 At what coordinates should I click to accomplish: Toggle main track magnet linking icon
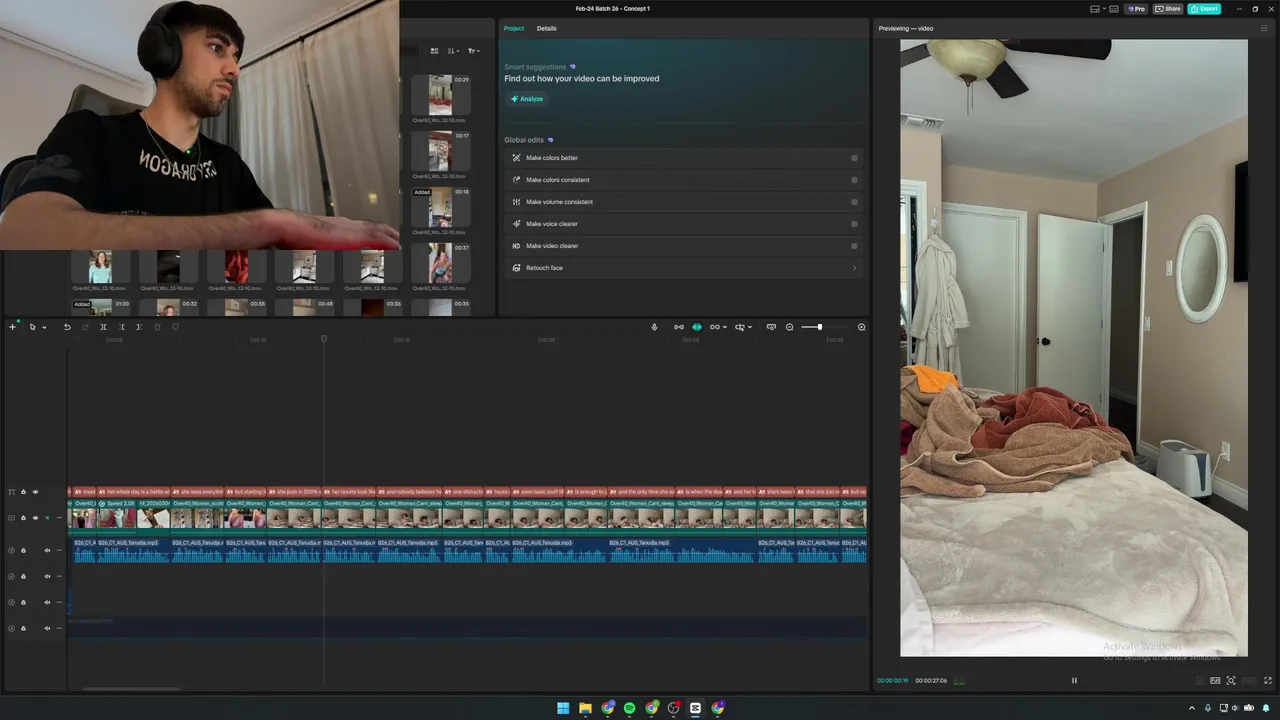coord(679,327)
